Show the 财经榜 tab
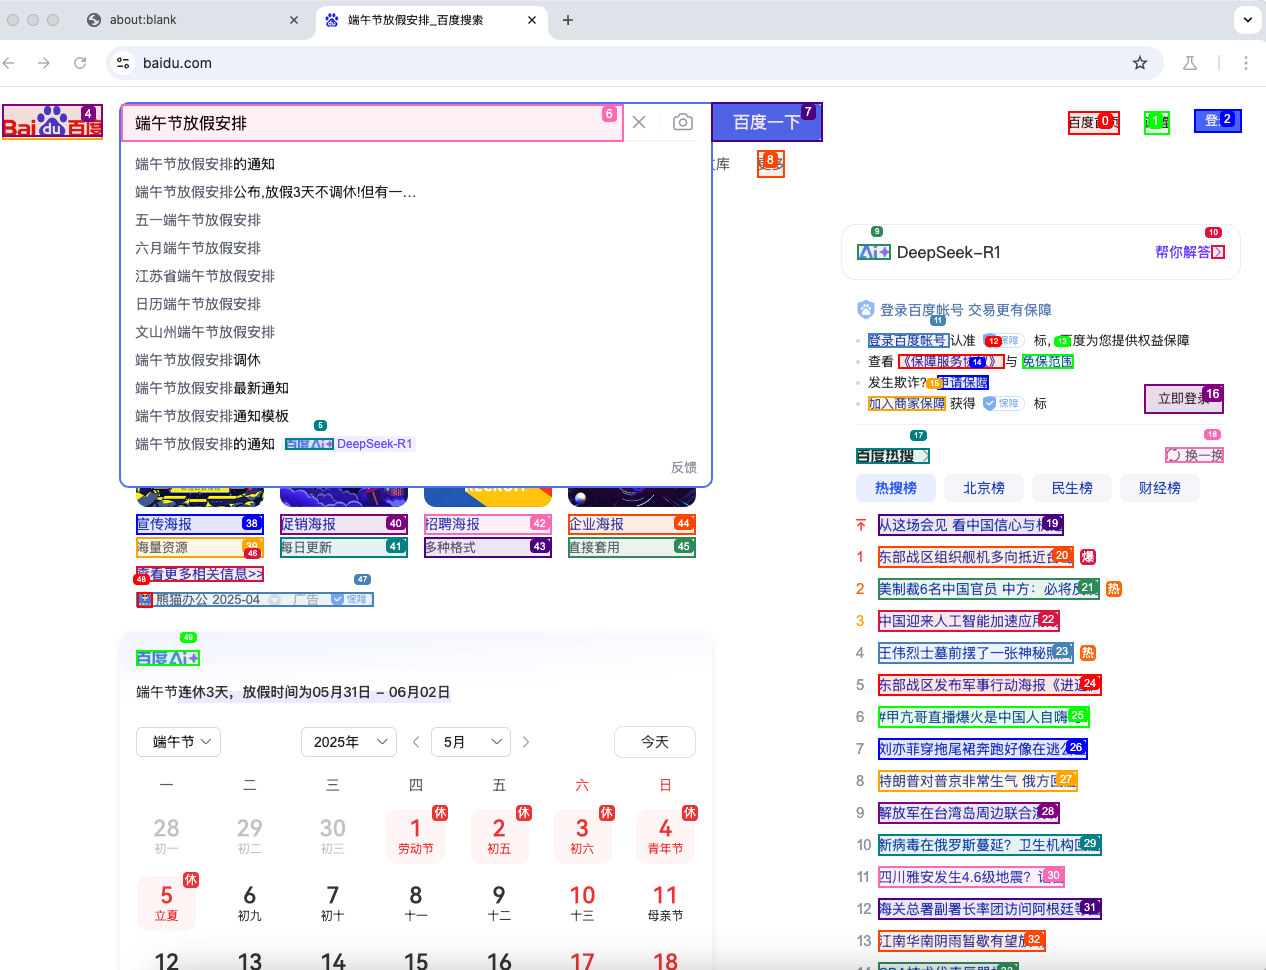This screenshot has width=1266, height=970. click(1160, 488)
